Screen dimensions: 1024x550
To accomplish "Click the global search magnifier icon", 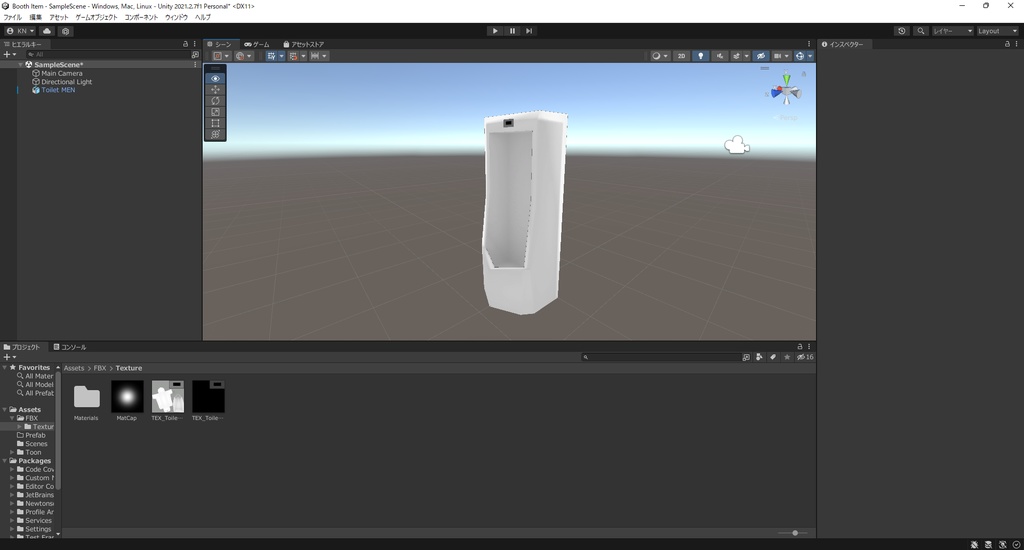I will click(x=921, y=31).
